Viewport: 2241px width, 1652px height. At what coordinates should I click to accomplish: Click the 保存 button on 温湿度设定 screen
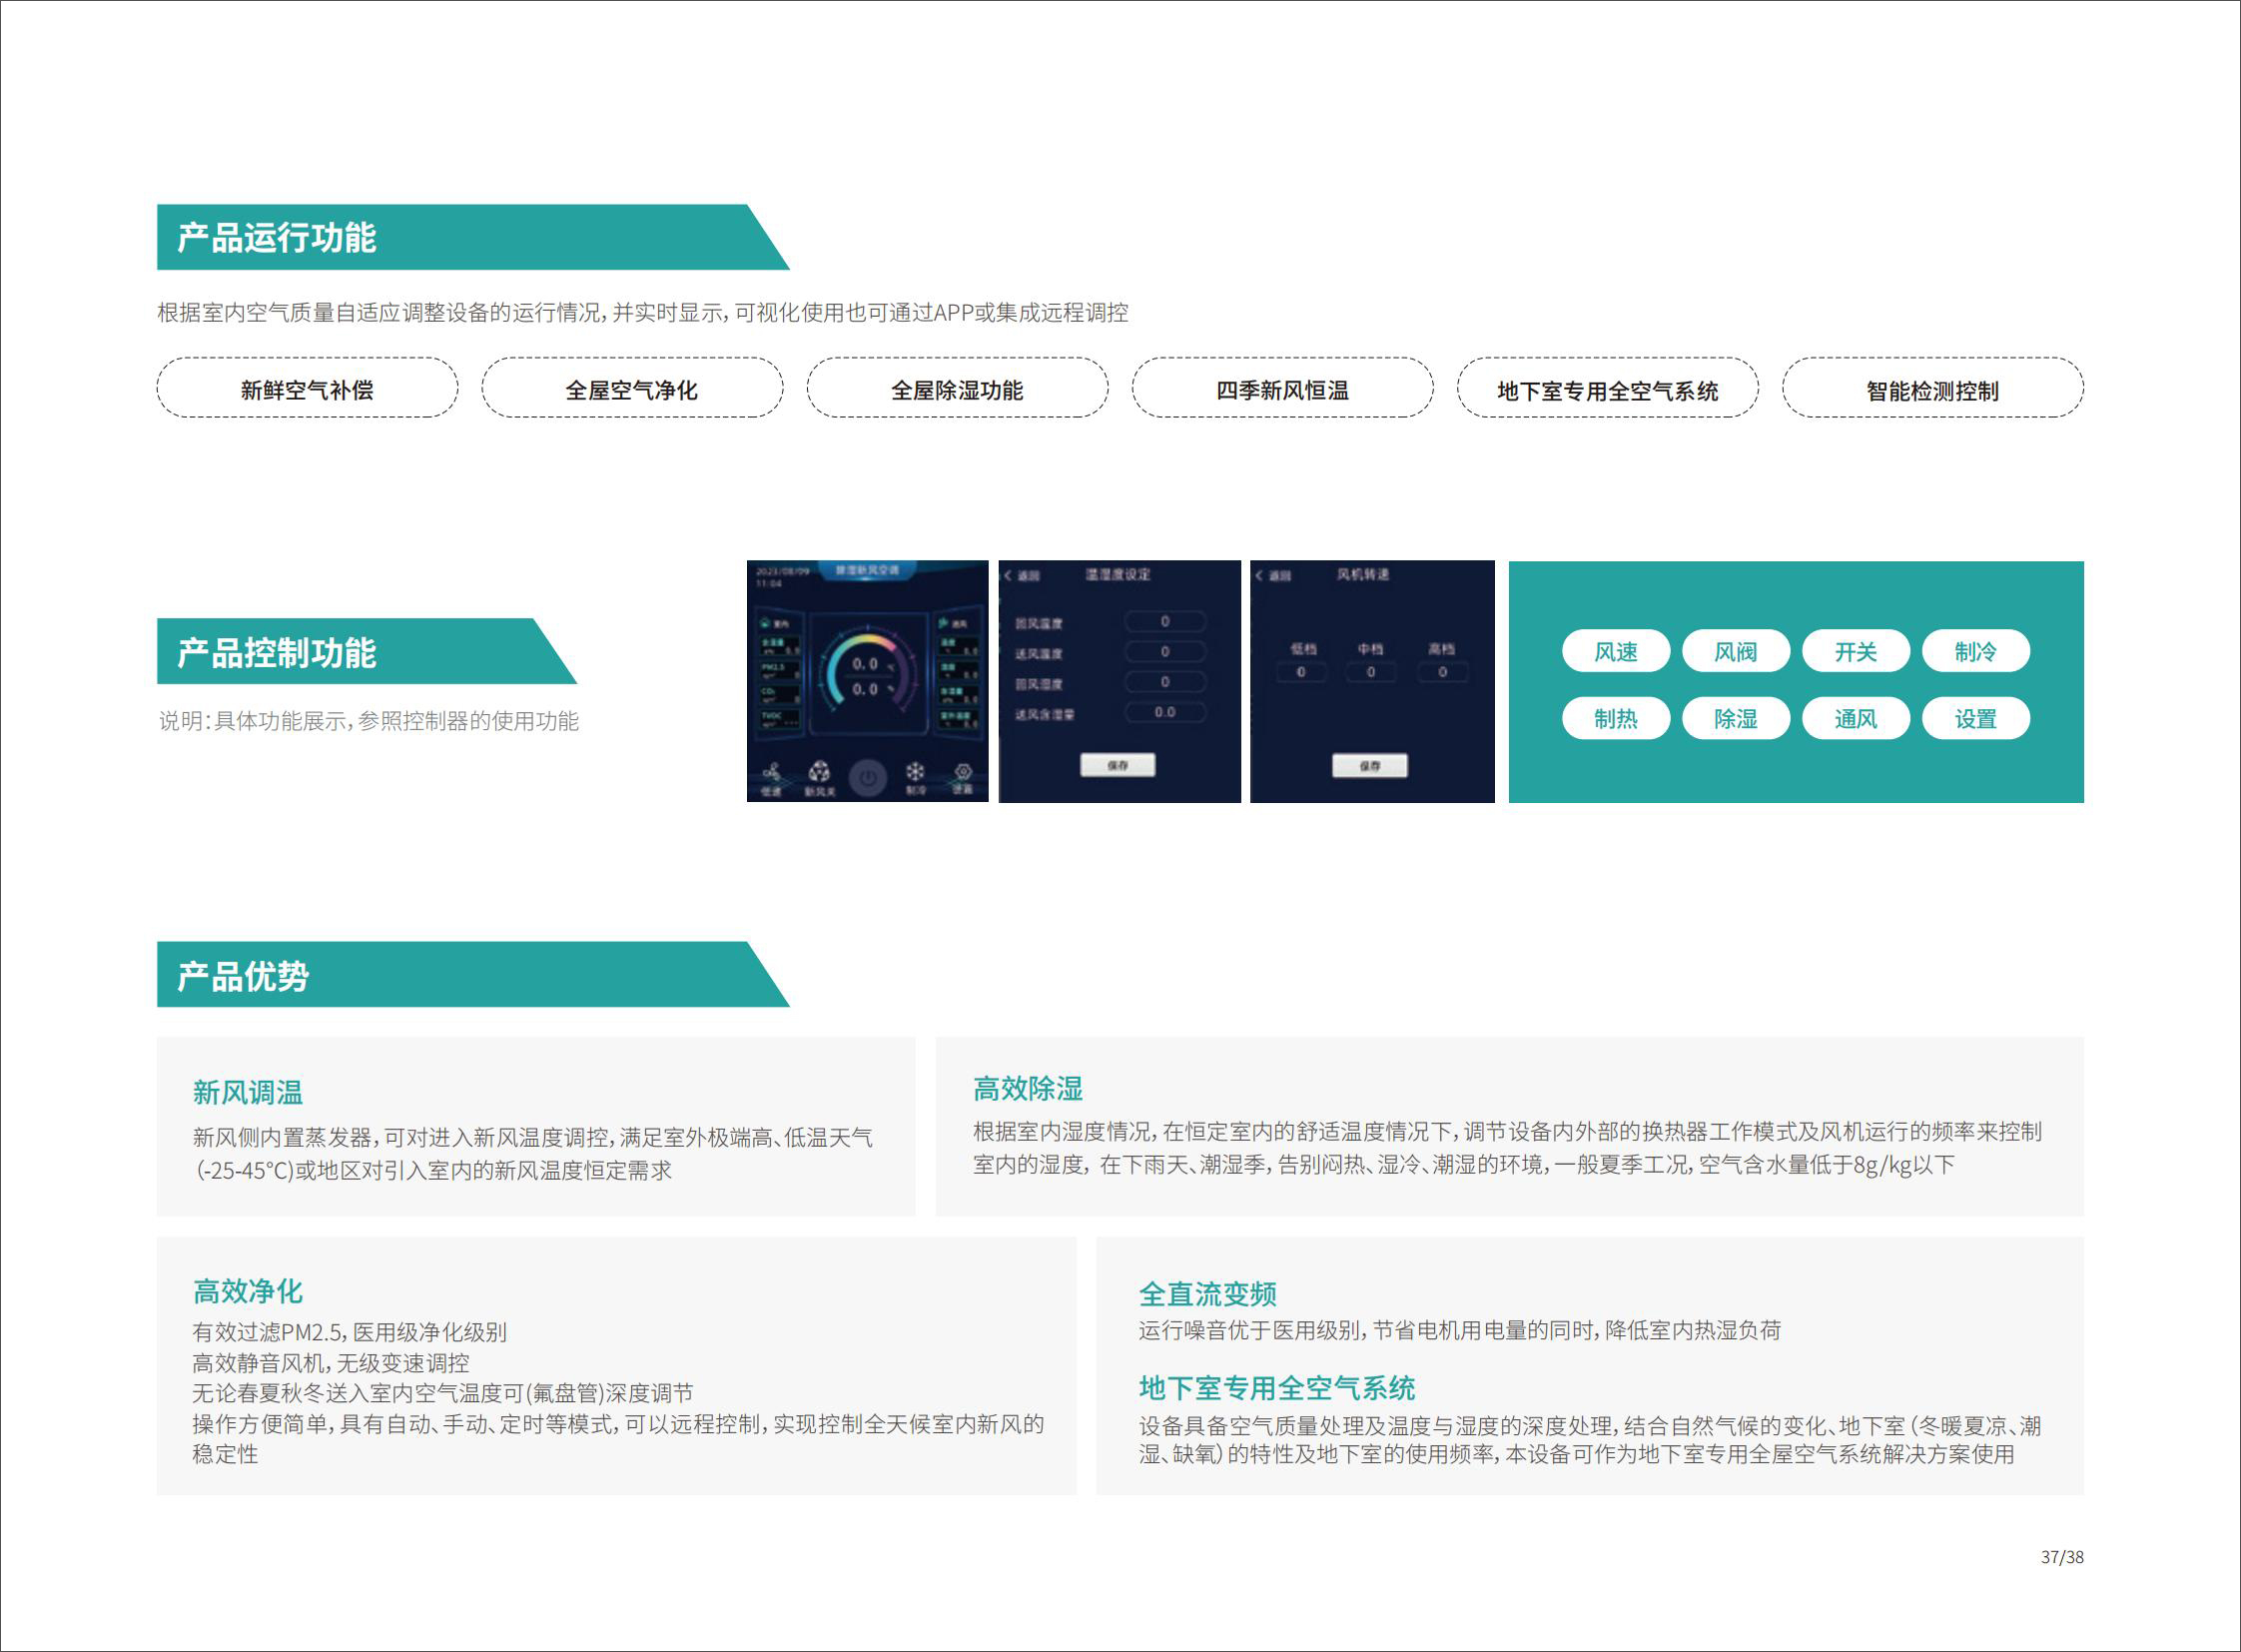tap(1118, 765)
